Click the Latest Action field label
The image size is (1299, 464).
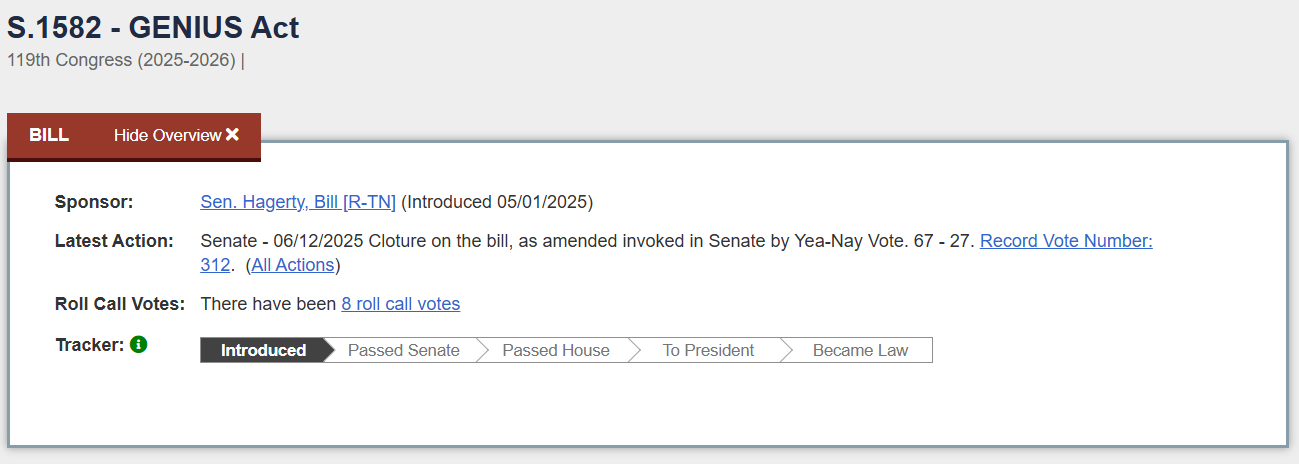[x=114, y=241]
